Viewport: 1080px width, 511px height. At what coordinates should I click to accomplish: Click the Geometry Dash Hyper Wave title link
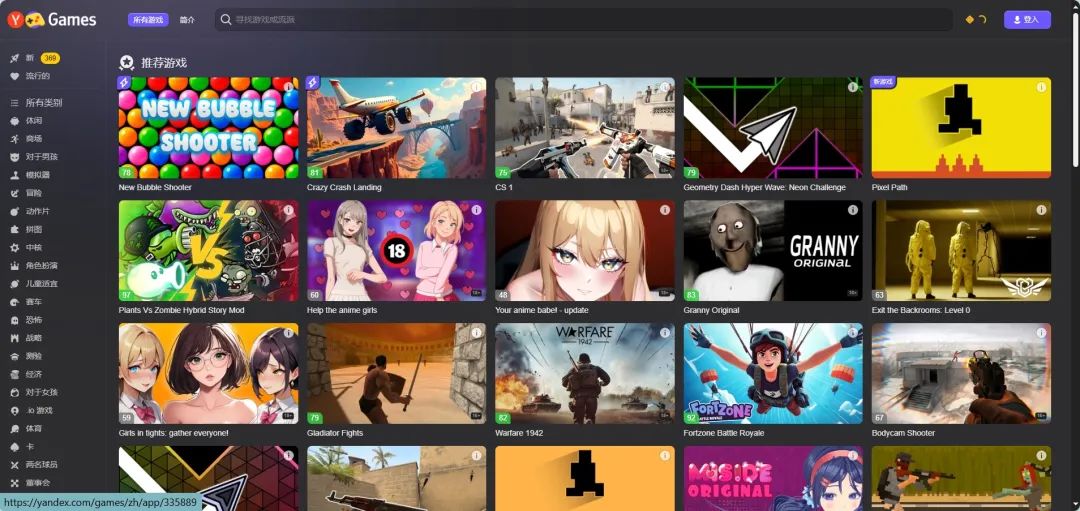765,187
